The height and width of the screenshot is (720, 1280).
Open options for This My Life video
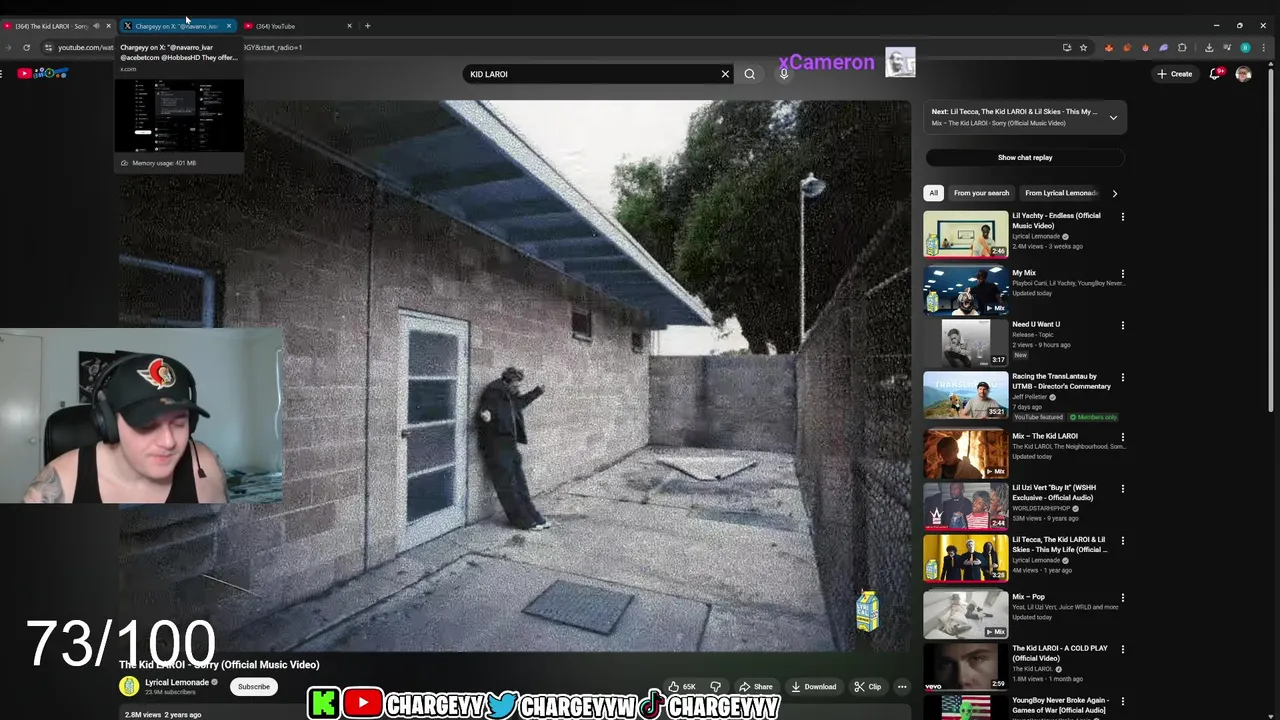click(x=1122, y=541)
